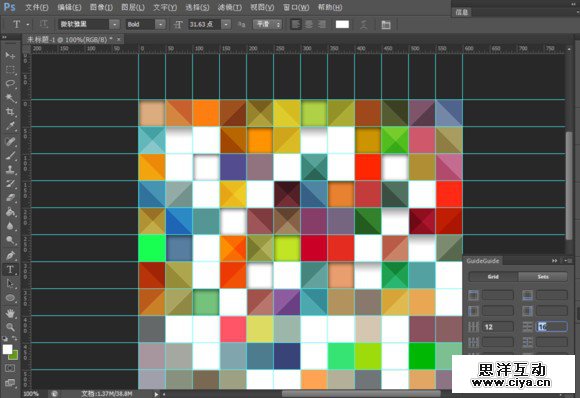Select the Blur tool
580x398 pixels.
[x=10, y=226]
